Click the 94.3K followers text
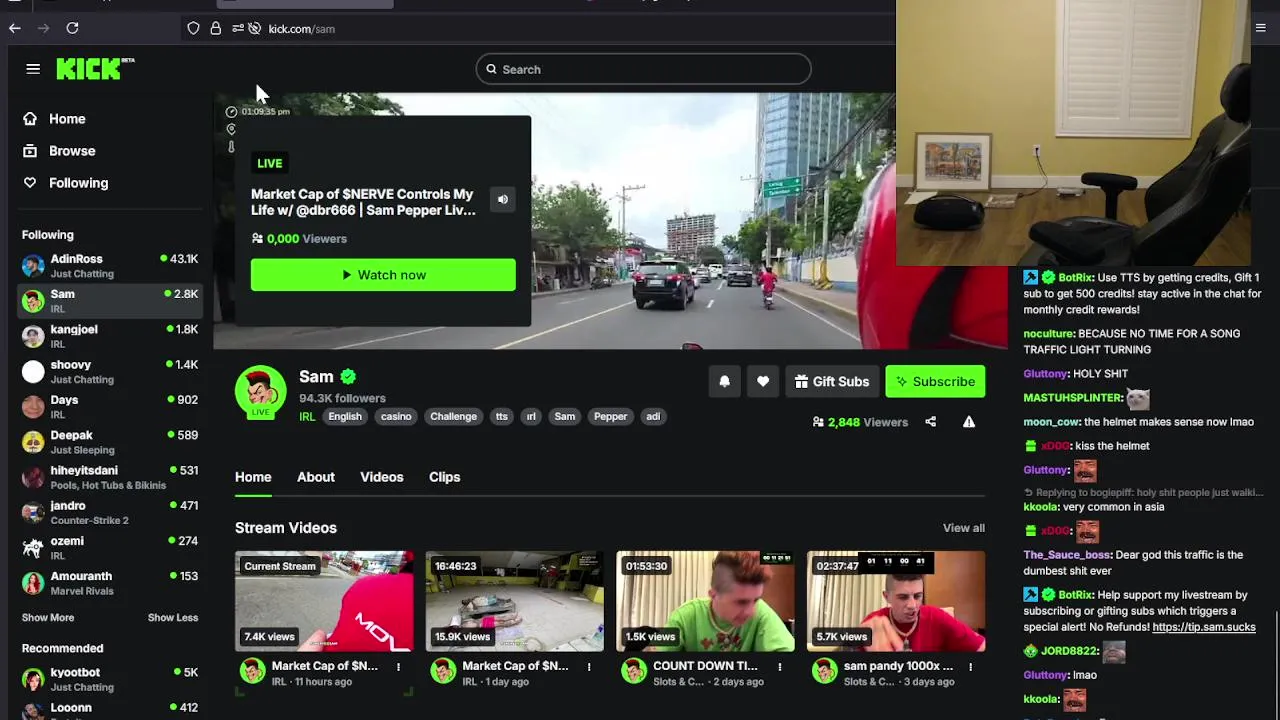Image resolution: width=1280 pixels, height=720 pixels. (x=342, y=398)
